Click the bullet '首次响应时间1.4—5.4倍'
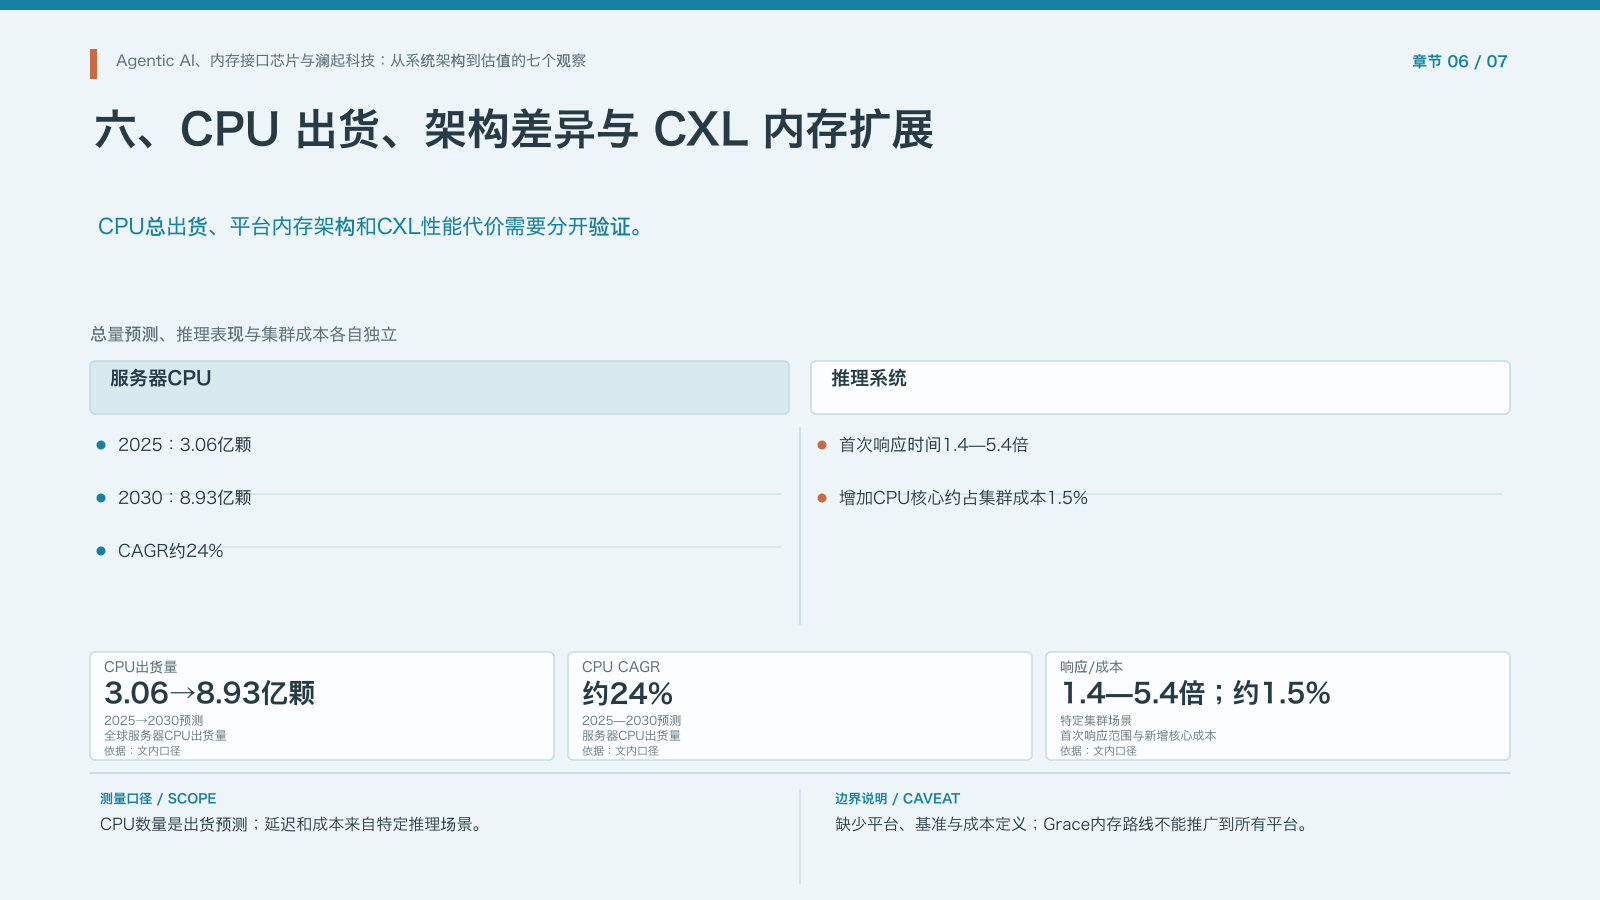Viewport: 1600px width, 900px height. tap(934, 445)
